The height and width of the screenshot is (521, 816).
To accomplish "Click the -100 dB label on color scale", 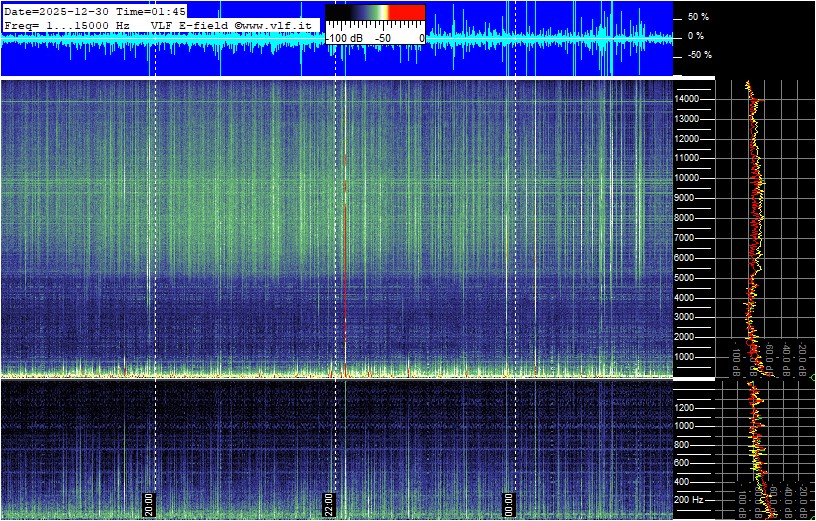I will click(x=345, y=38).
